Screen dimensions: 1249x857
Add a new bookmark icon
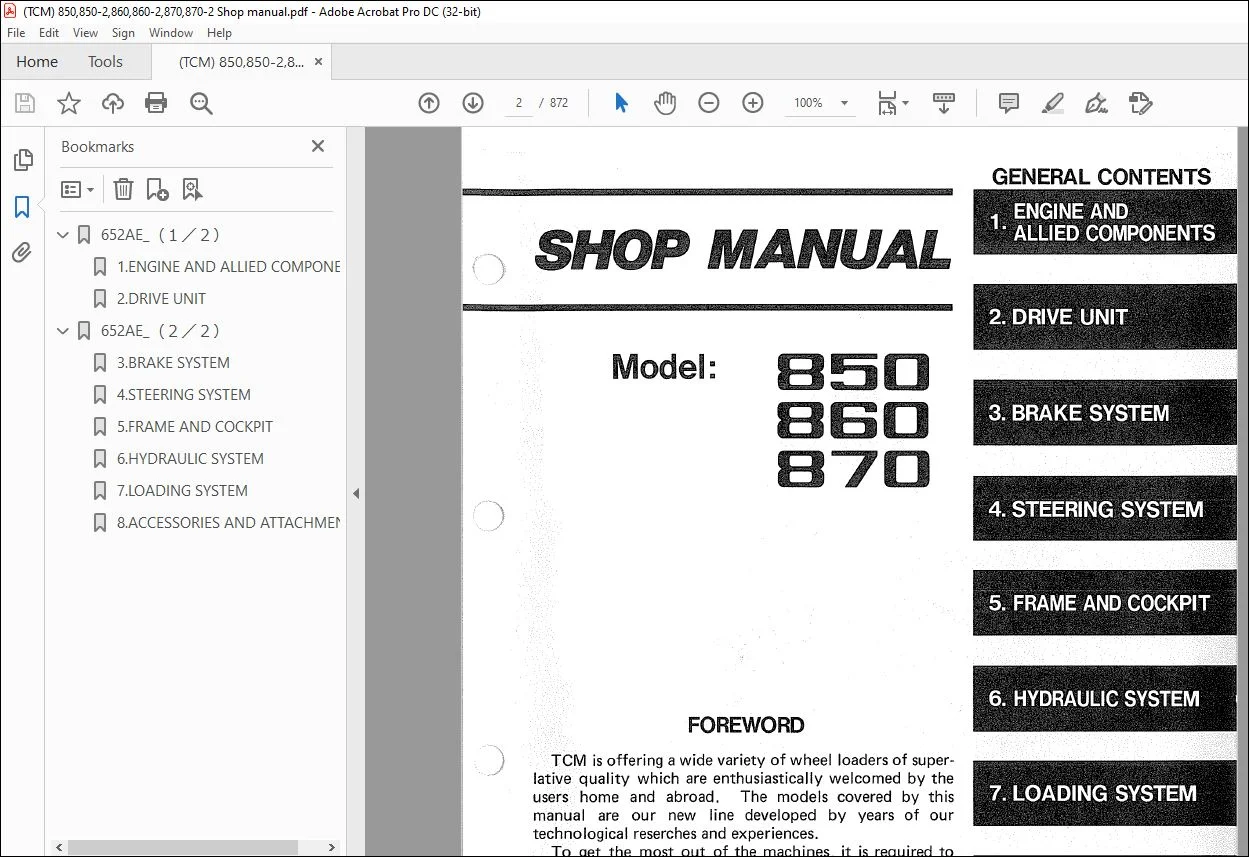157,189
